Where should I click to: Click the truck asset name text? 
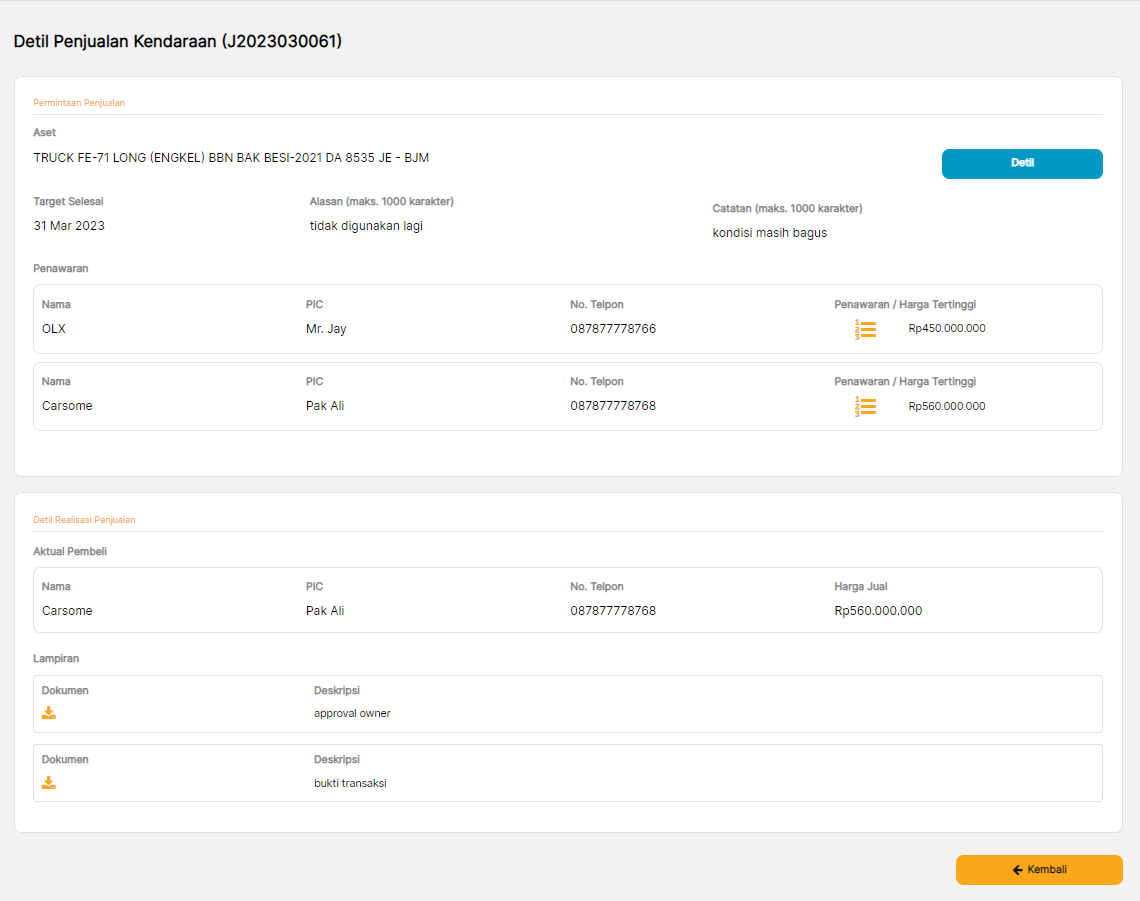coord(231,158)
